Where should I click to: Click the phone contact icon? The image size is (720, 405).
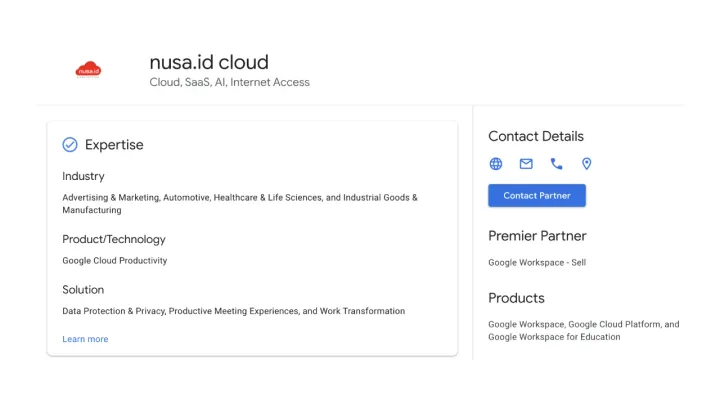(x=556, y=163)
